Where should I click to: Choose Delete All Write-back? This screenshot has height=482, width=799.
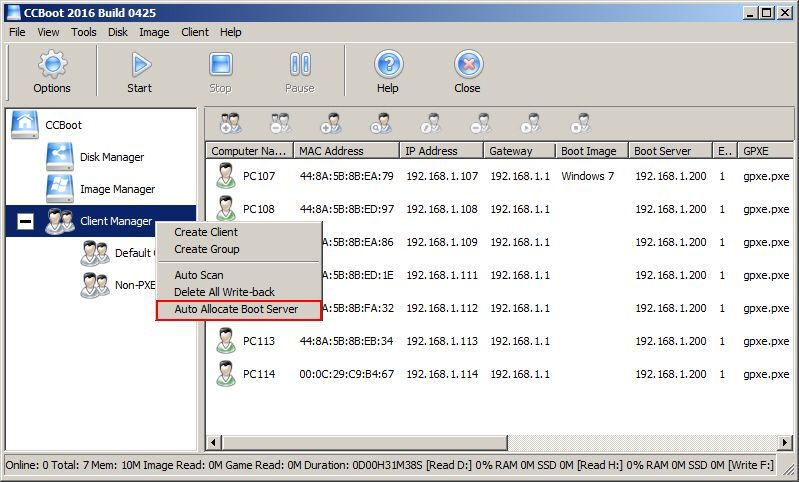(239, 292)
